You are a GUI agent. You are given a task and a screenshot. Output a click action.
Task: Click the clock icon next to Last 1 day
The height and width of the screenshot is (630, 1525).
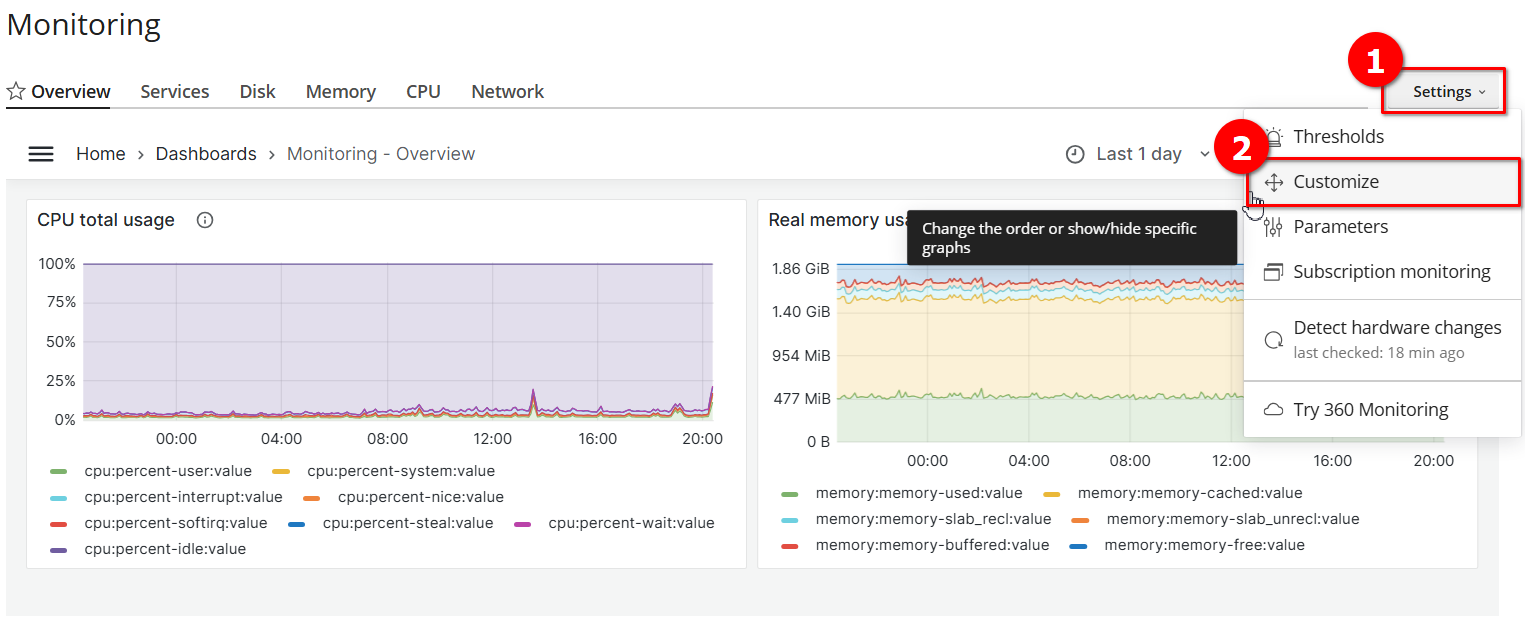(1075, 154)
